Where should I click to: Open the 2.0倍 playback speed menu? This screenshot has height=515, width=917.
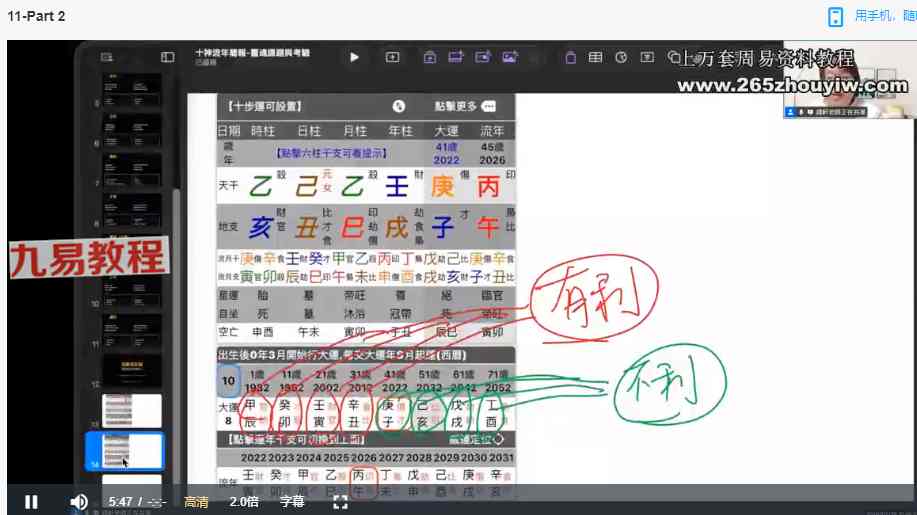[x=244, y=502]
